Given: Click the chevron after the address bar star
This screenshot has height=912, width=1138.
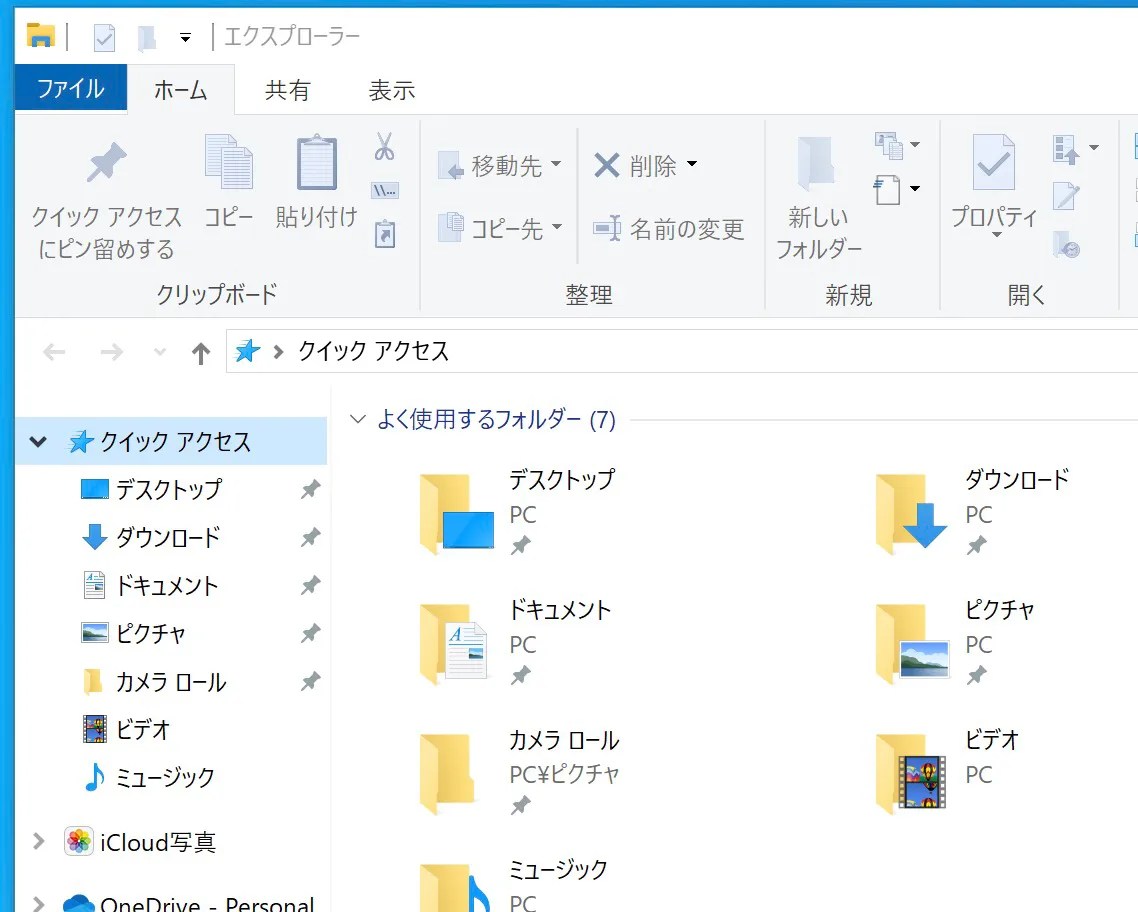Looking at the screenshot, I should tap(278, 352).
